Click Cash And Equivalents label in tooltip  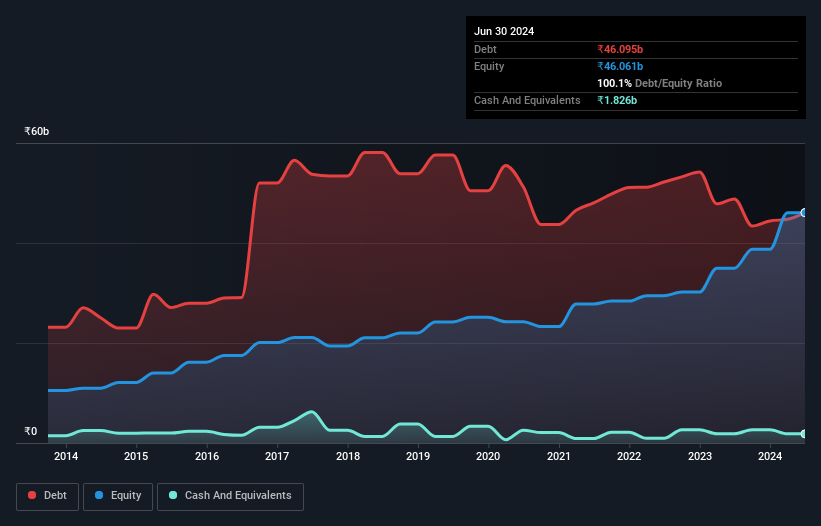[527, 100]
